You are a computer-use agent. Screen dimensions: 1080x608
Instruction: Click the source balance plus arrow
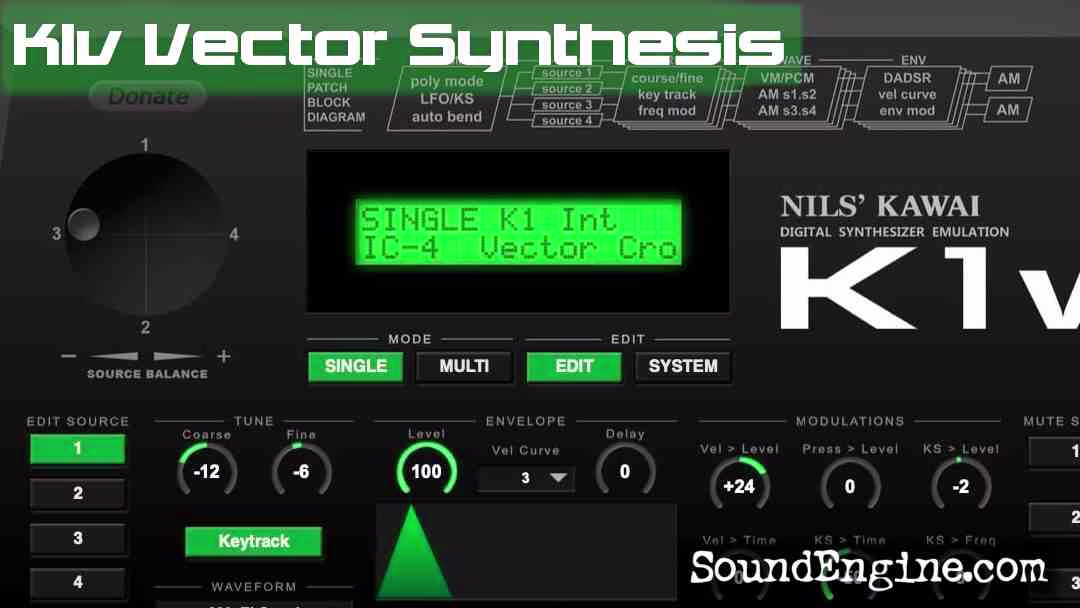(x=178, y=356)
